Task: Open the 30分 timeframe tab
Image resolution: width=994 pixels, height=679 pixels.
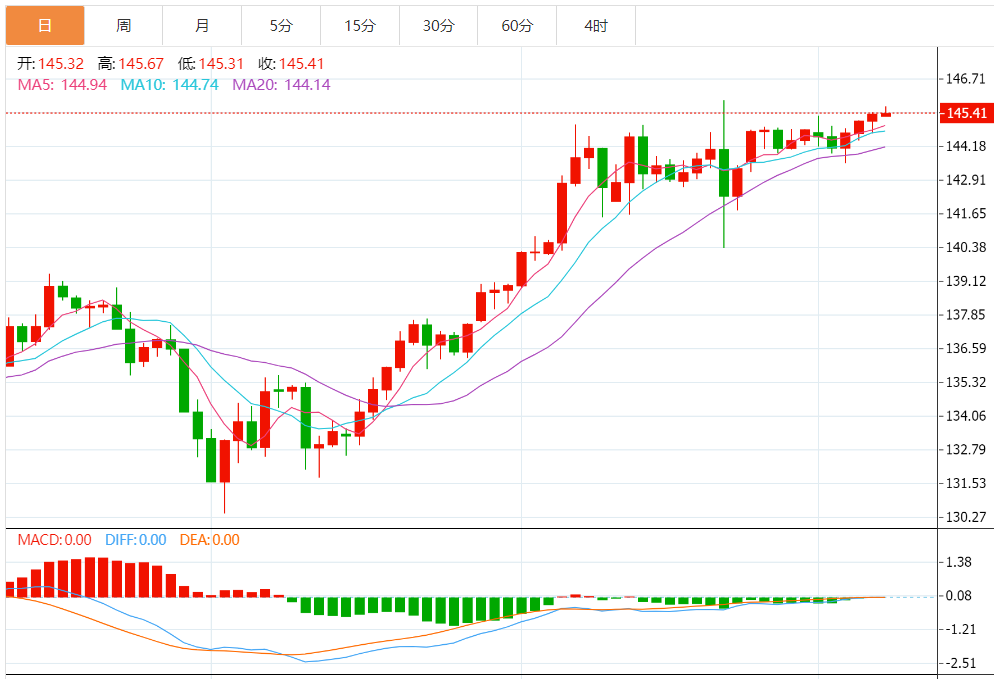Action: point(439,25)
